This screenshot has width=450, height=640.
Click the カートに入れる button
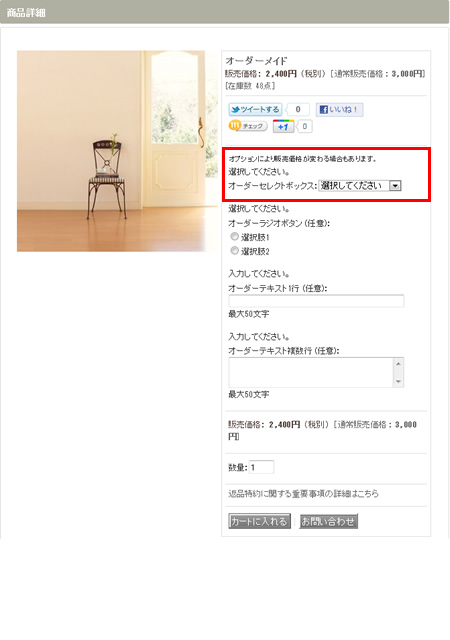click(x=260, y=521)
